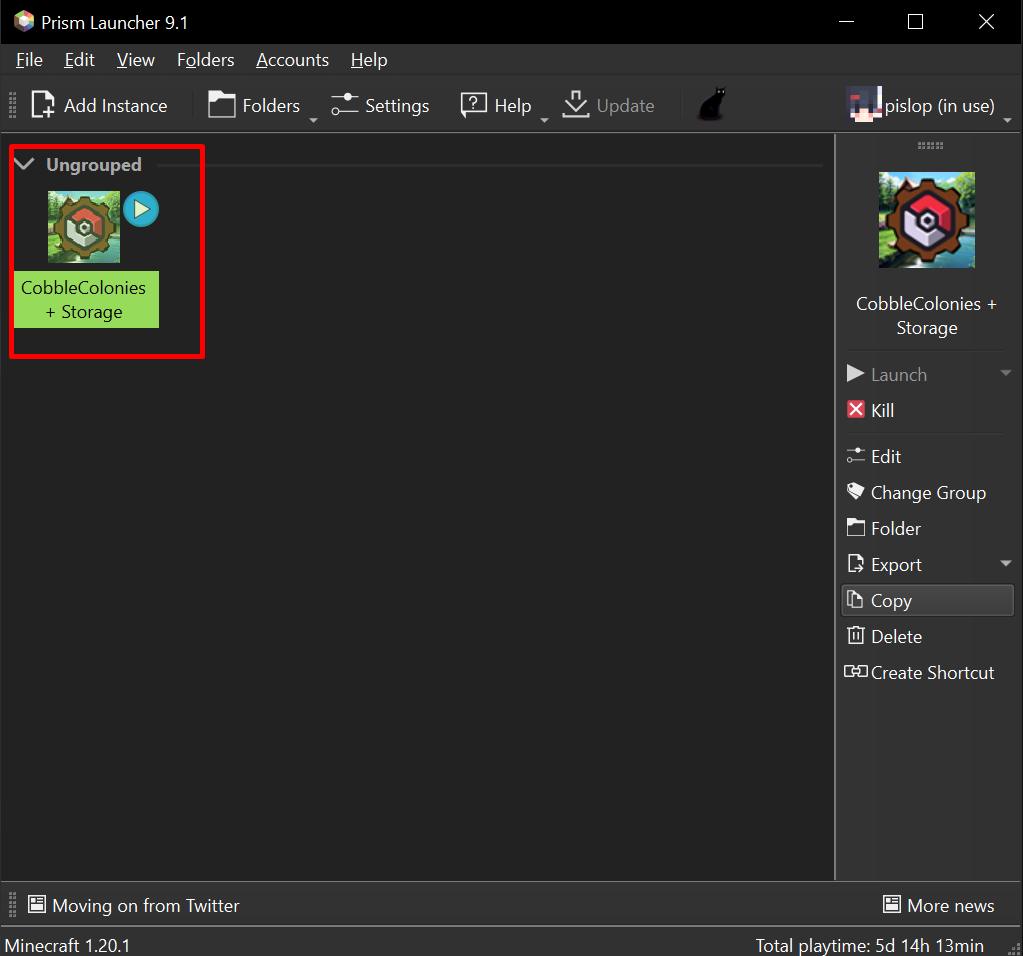Click the Delete trash can icon
The height and width of the screenshot is (956, 1023).
coord(856,636)
